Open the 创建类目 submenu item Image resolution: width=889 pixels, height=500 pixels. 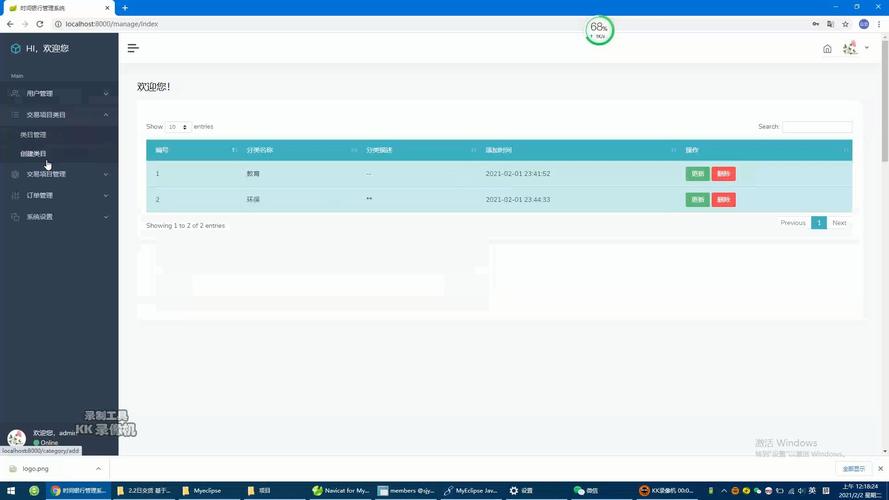pos(33,154)
